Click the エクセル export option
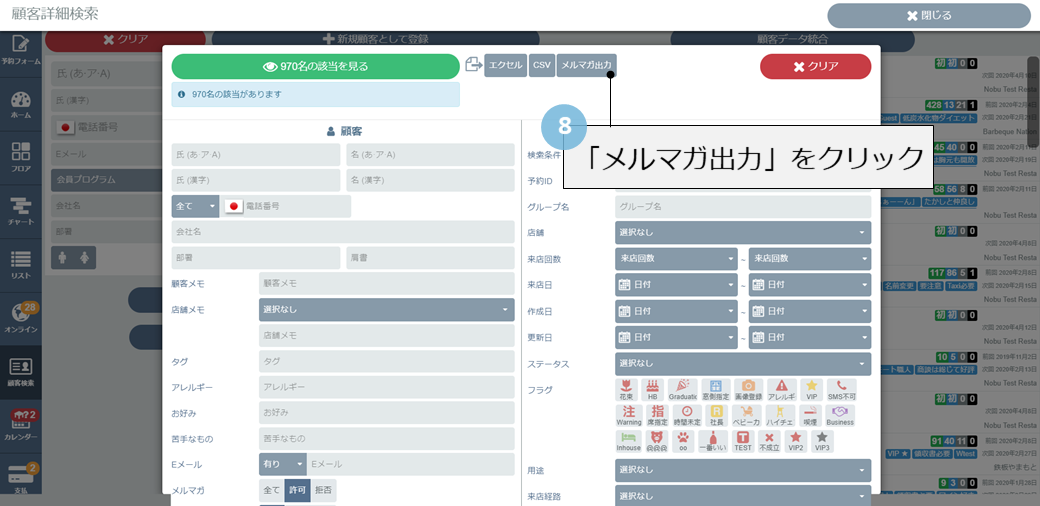The image size is (1040, 506). click(x=505, y=65)
